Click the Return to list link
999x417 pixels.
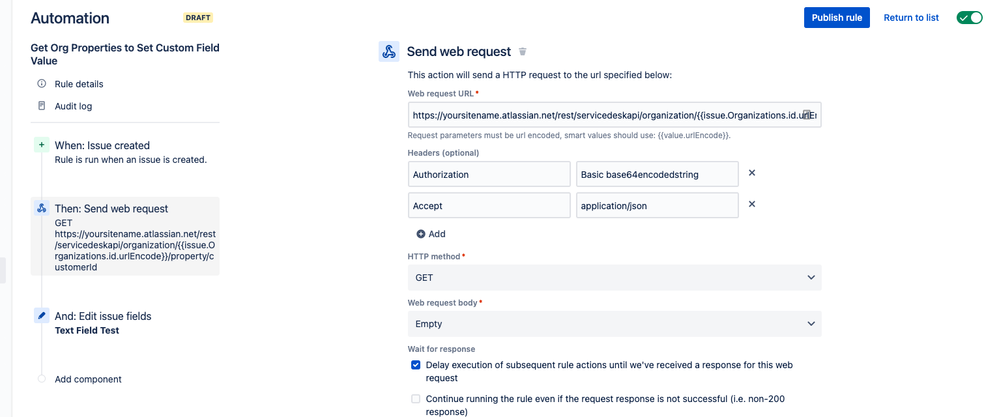(x=911, y=18)
